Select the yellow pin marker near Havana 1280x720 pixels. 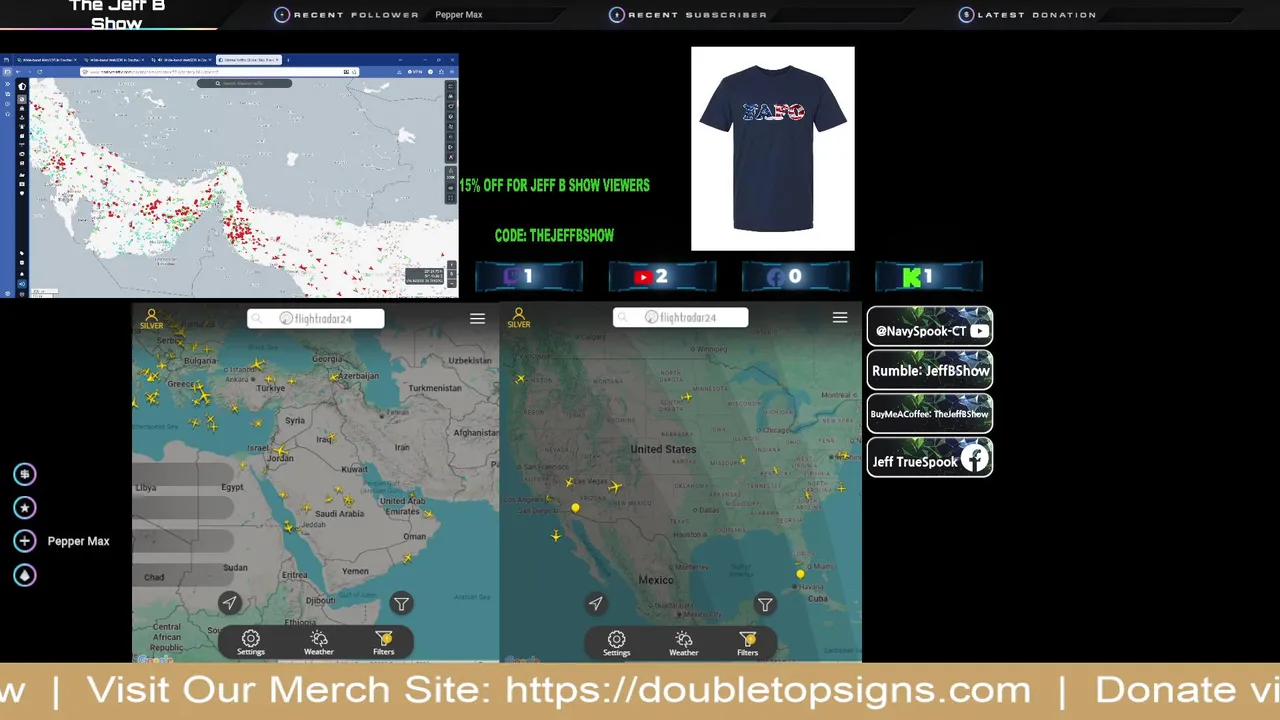(x=800, y=574)
